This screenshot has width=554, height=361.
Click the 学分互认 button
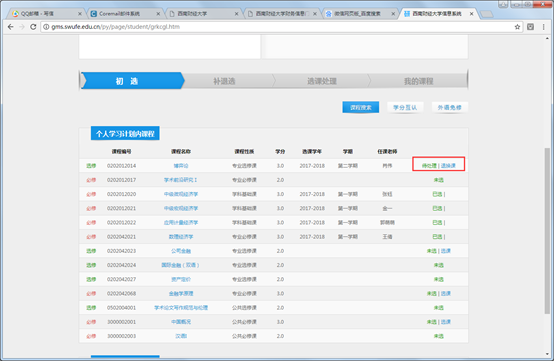(405, 107)
